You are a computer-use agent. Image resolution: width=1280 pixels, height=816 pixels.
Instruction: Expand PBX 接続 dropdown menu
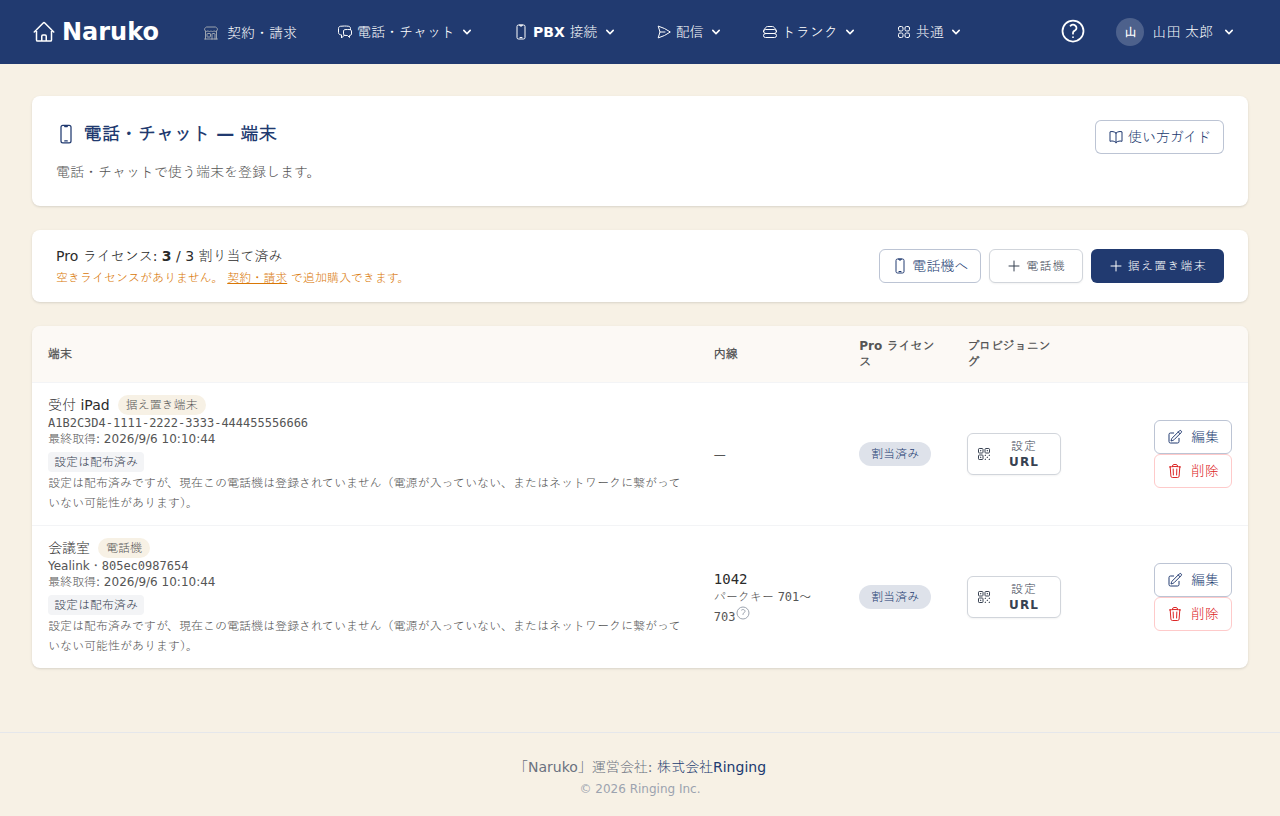565,32
